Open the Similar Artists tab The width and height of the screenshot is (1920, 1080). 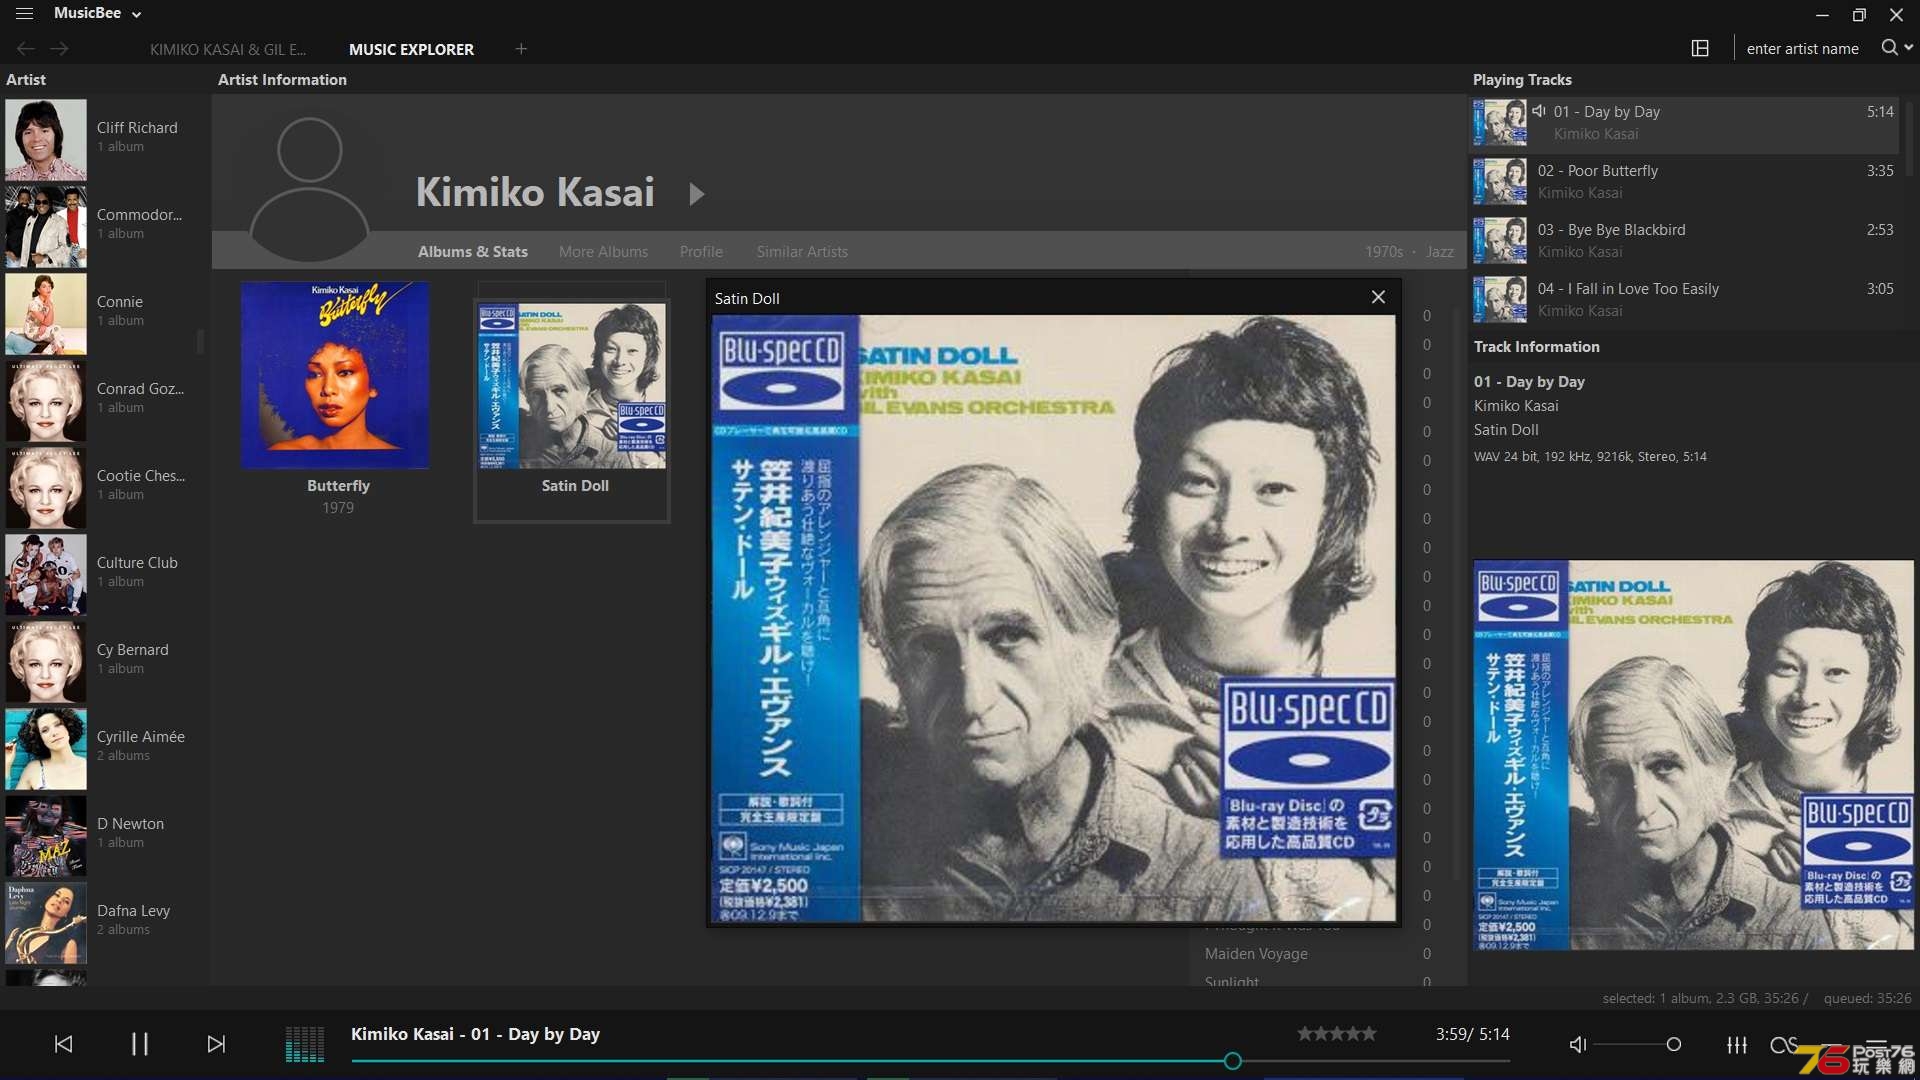[802, 252]
